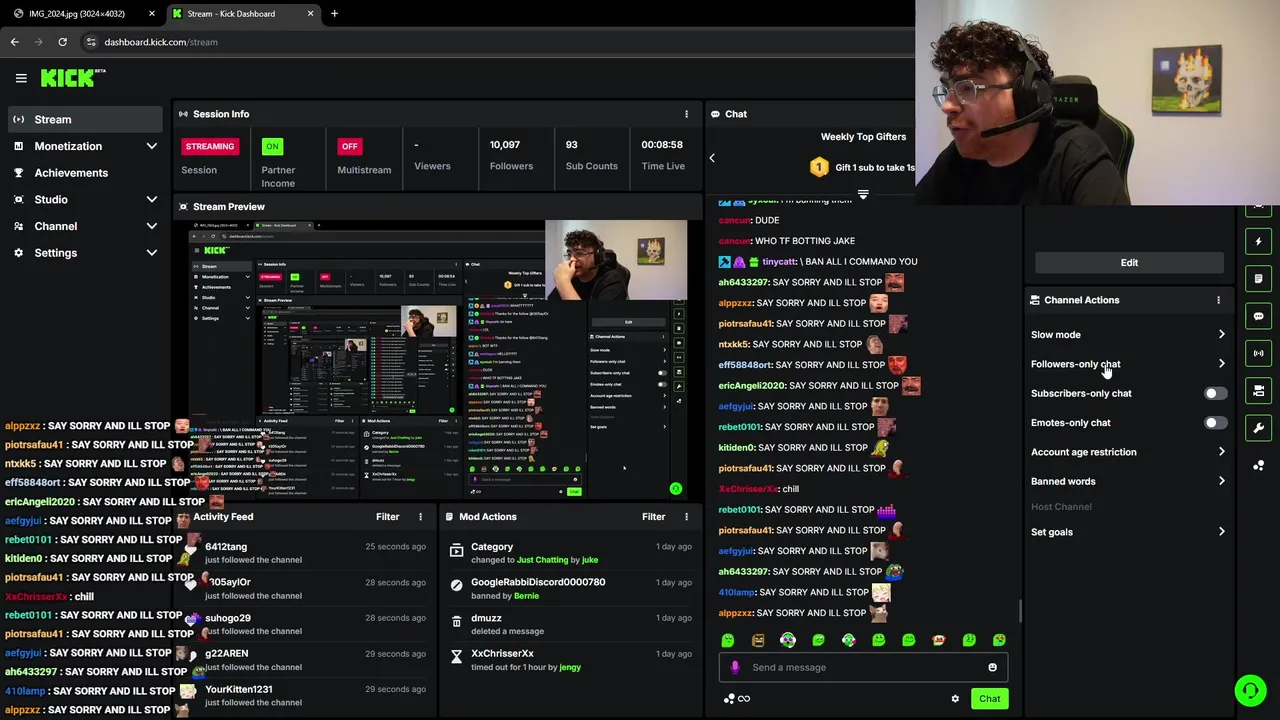
Task: Click the lightning bolt sidebar icon
Action: (x=1259, y=241)
